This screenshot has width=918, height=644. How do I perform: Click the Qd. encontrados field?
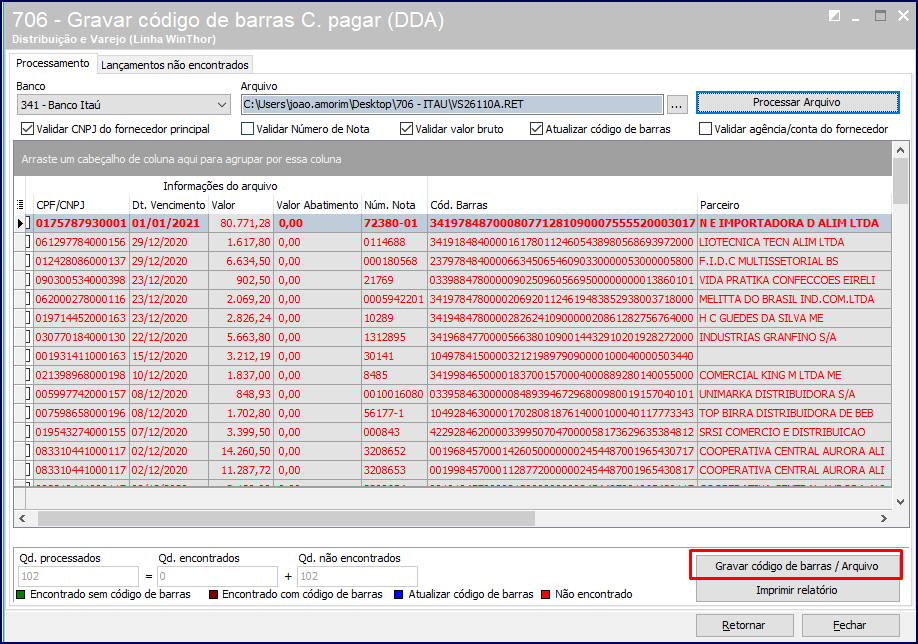pos(217,576)
